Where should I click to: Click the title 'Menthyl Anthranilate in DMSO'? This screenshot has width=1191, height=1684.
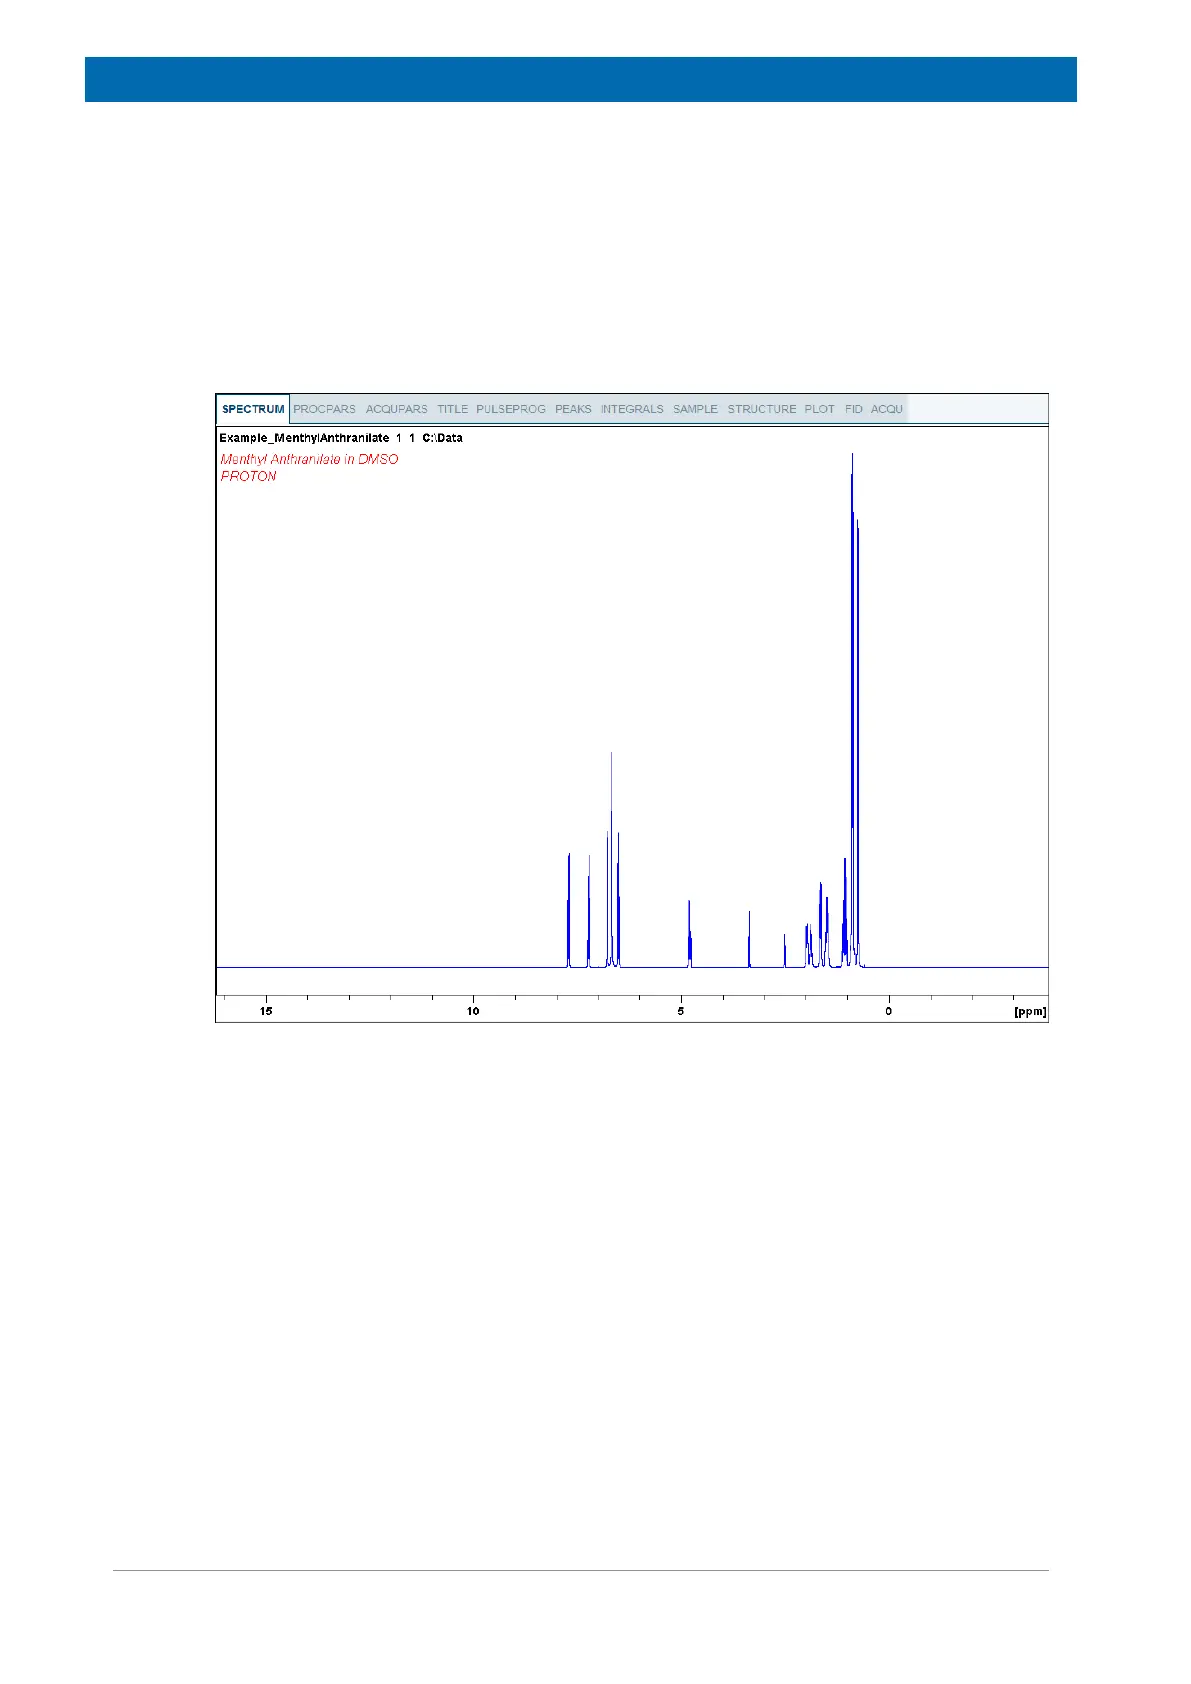tap(309, 459)
